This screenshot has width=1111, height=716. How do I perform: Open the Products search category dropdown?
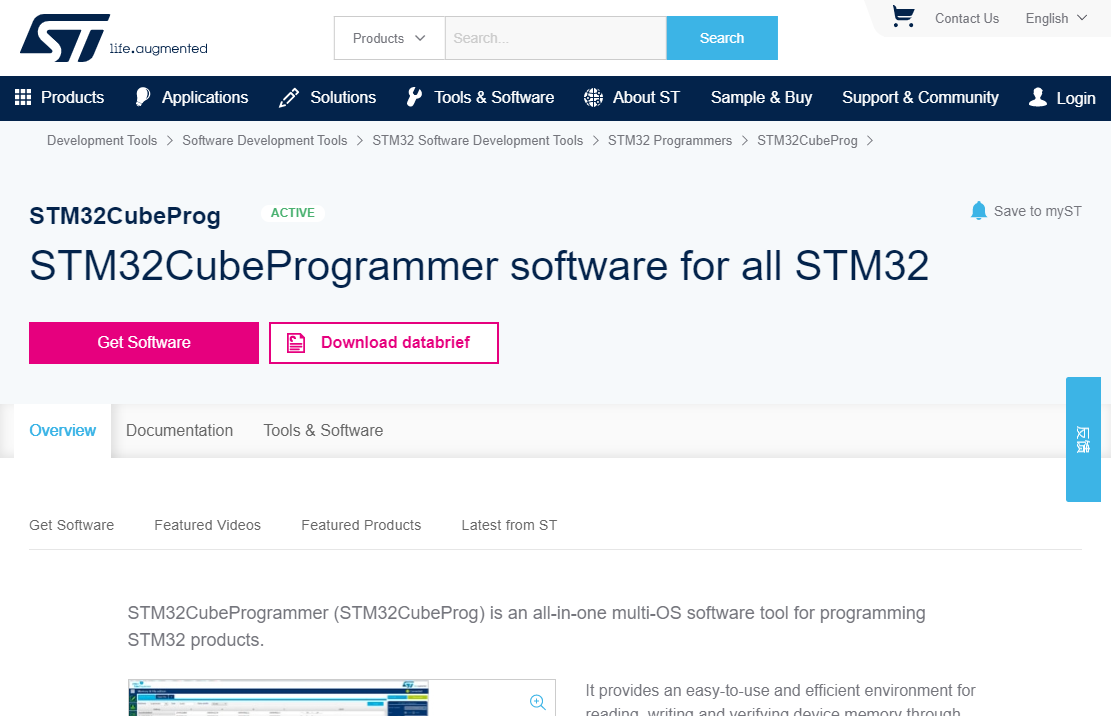pos(389,38)
